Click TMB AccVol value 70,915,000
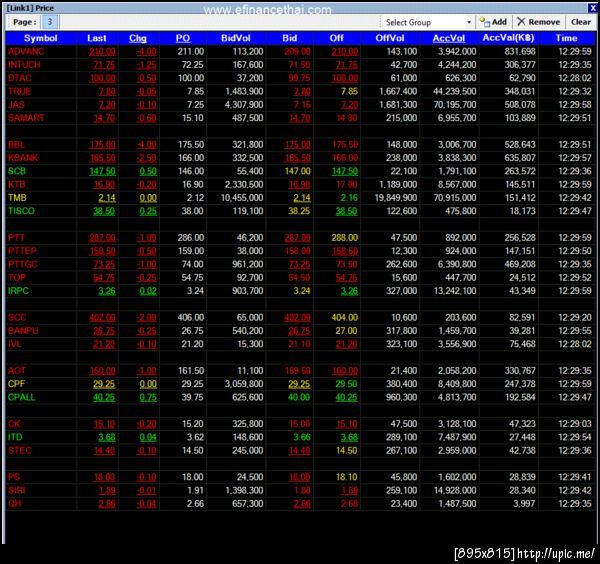Viewport: 600px width, 564px height. point(455,198)
